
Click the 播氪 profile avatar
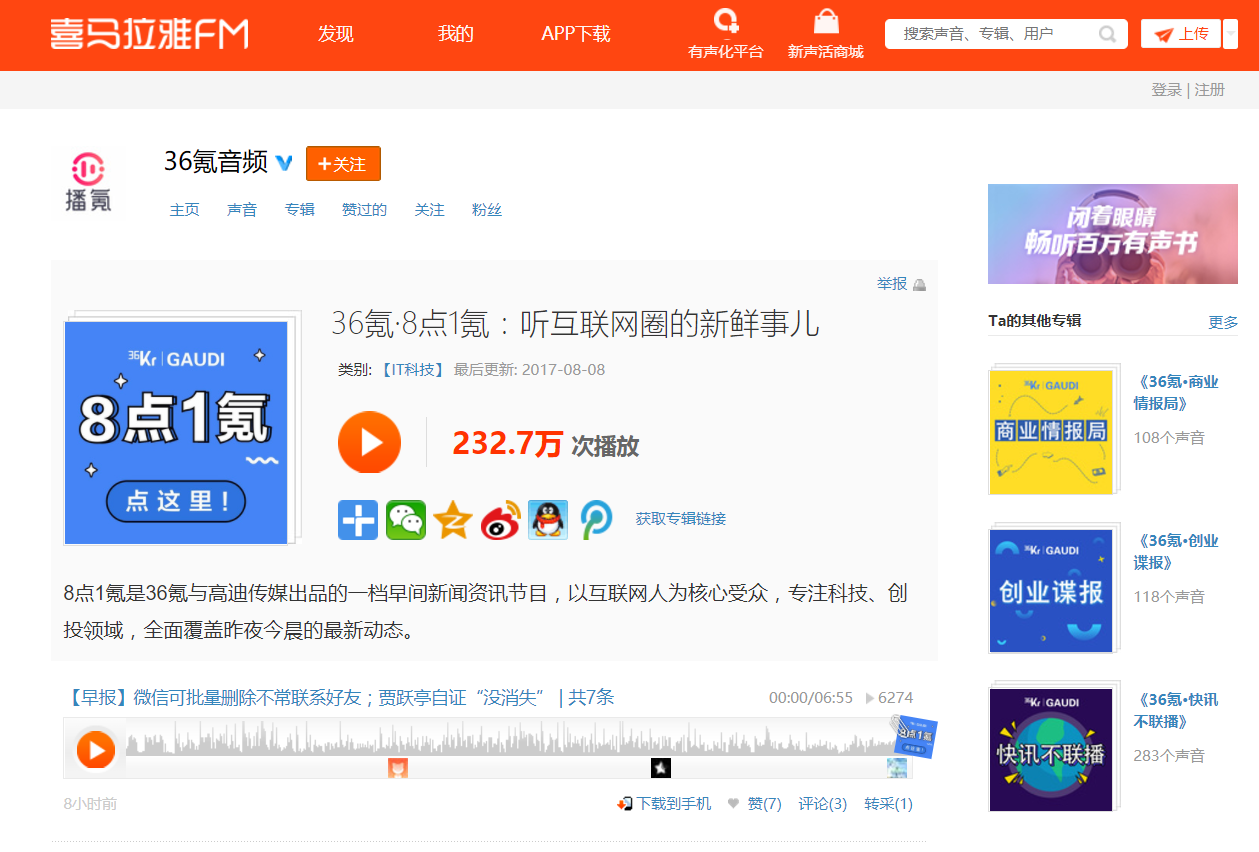point(89,182)
